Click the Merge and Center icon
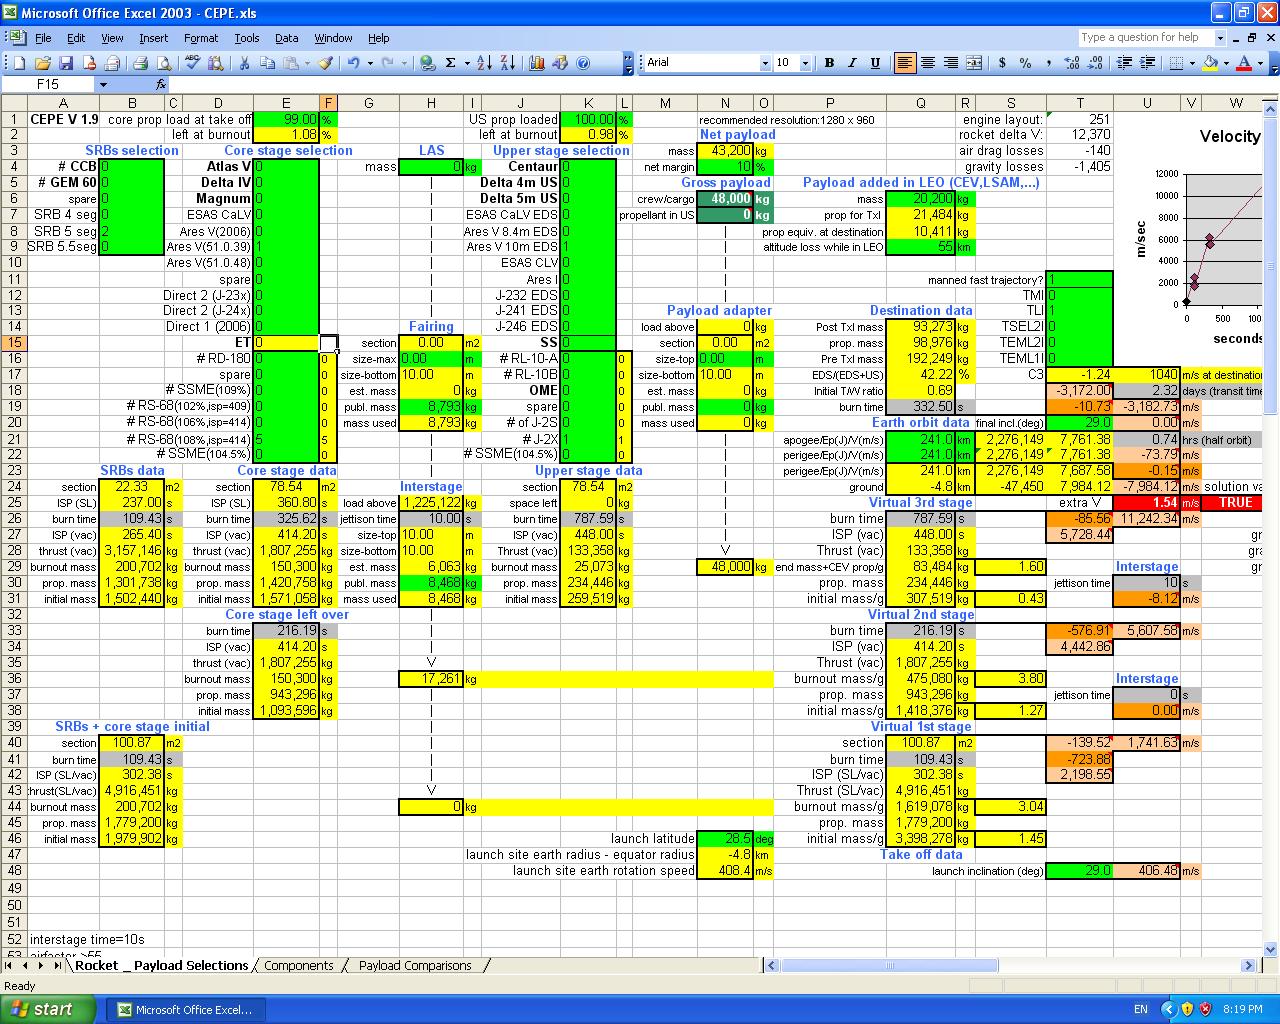This screenshot has height=1024, width=1280. point(974,63)
